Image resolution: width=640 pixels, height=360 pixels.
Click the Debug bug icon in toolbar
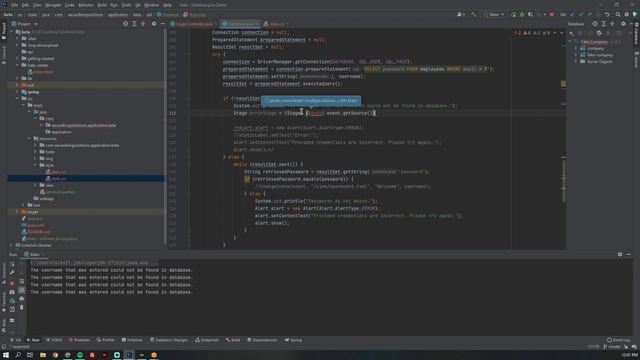(522, 14)
